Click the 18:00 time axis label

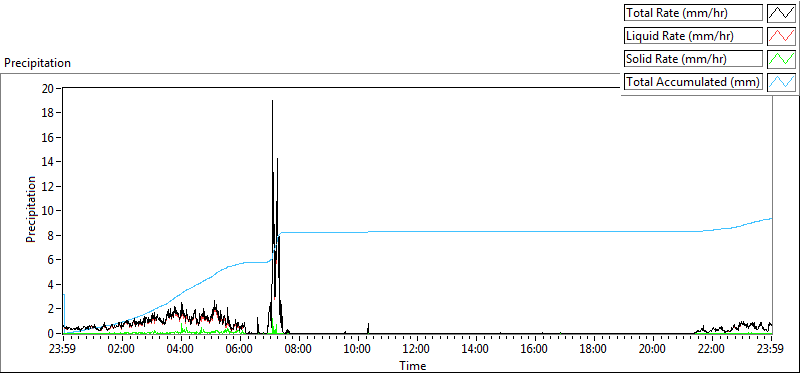pos(594,350)
